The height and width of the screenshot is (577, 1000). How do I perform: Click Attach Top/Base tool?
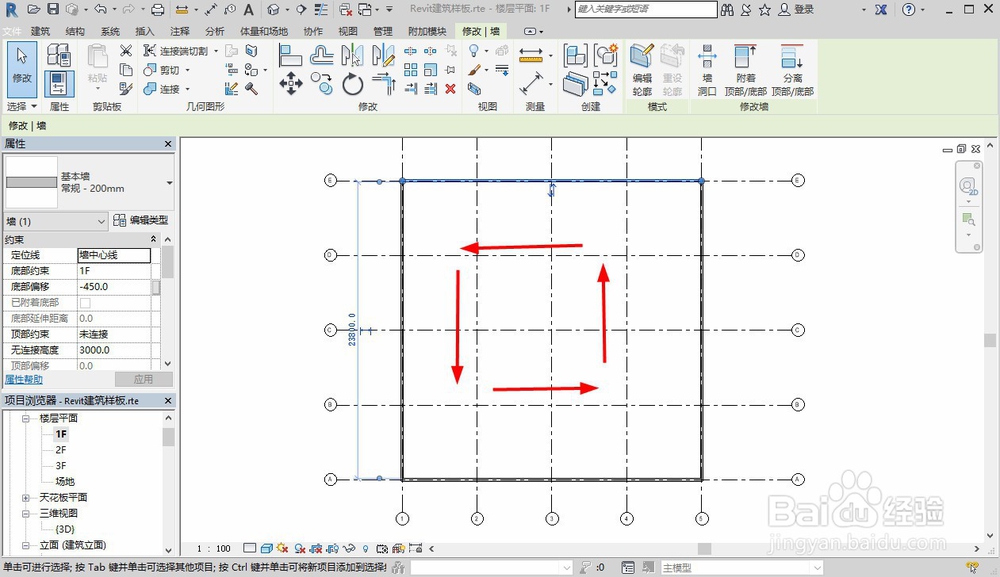point(746,70)
